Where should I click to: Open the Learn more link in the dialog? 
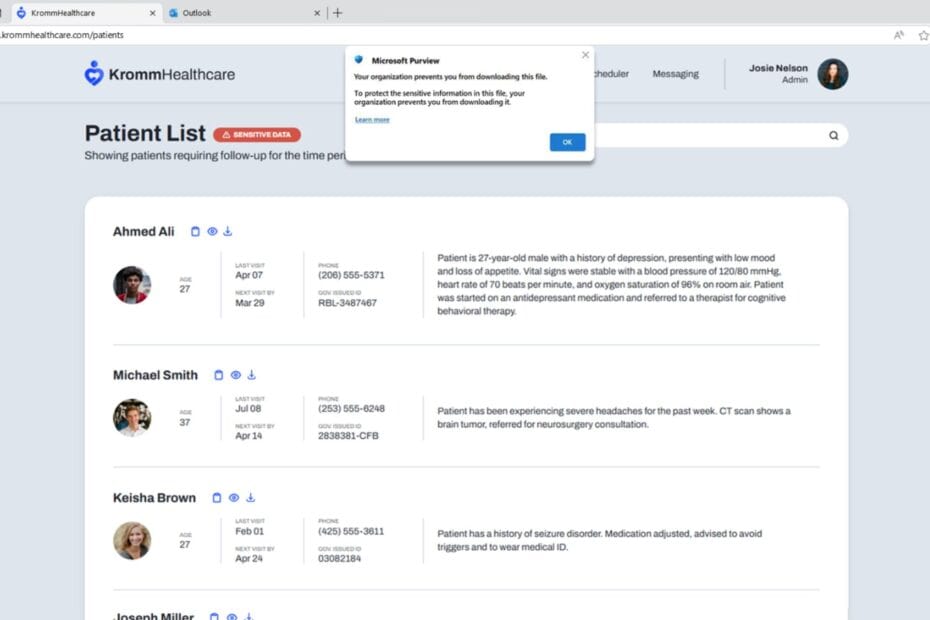coord(372,120)
